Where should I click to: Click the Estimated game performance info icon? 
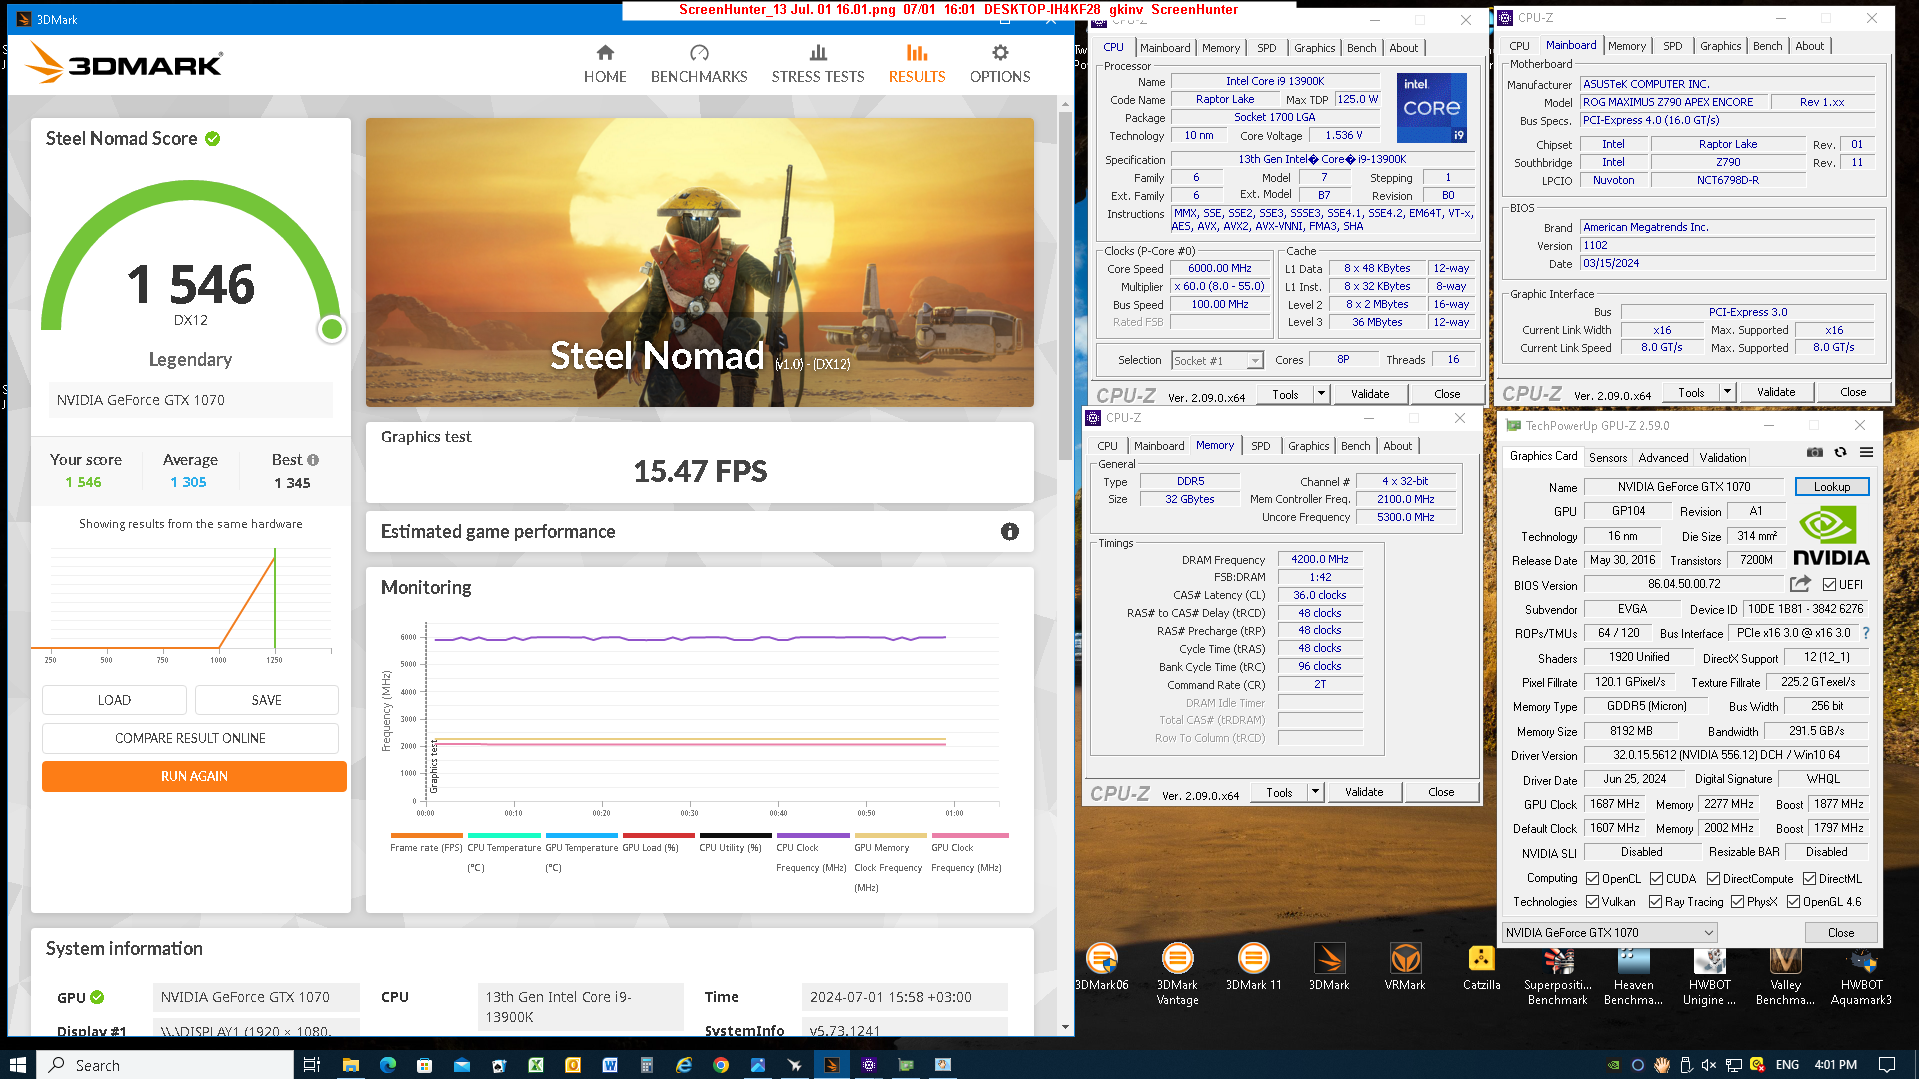[1010, 532]
